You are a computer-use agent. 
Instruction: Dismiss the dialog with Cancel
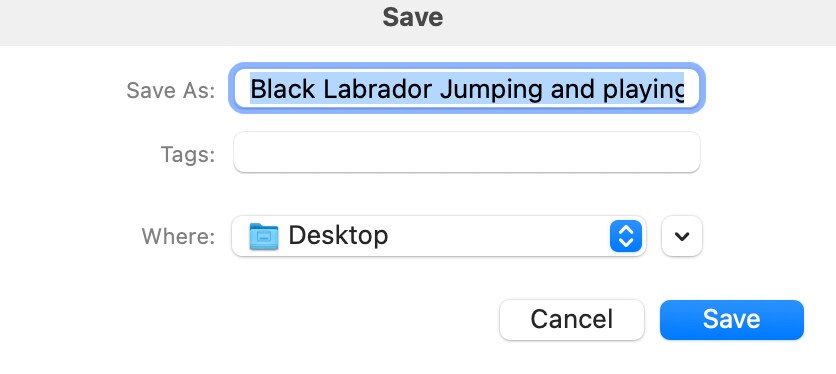coord(572,320)
